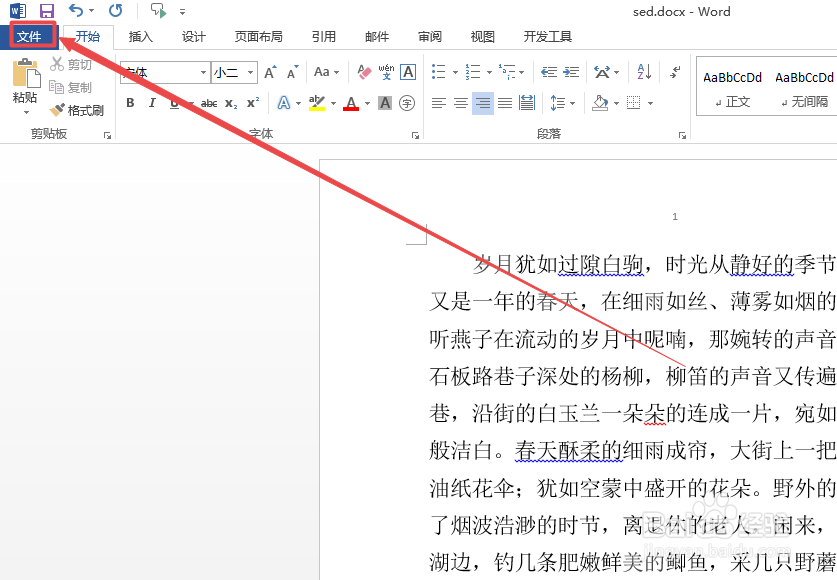Click the Save icon on Quick Access Toolbar
837x580 pixels.
click(46, 10)
